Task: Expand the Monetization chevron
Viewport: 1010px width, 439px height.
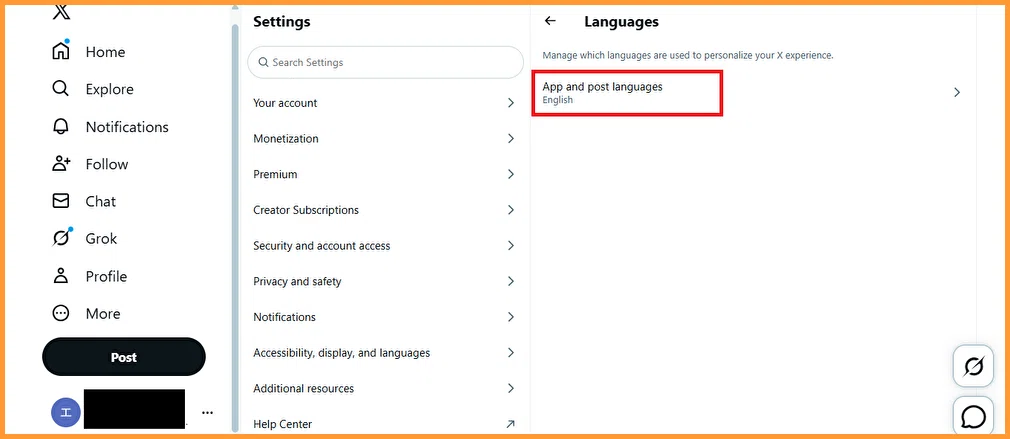Action: pos(511,138)
